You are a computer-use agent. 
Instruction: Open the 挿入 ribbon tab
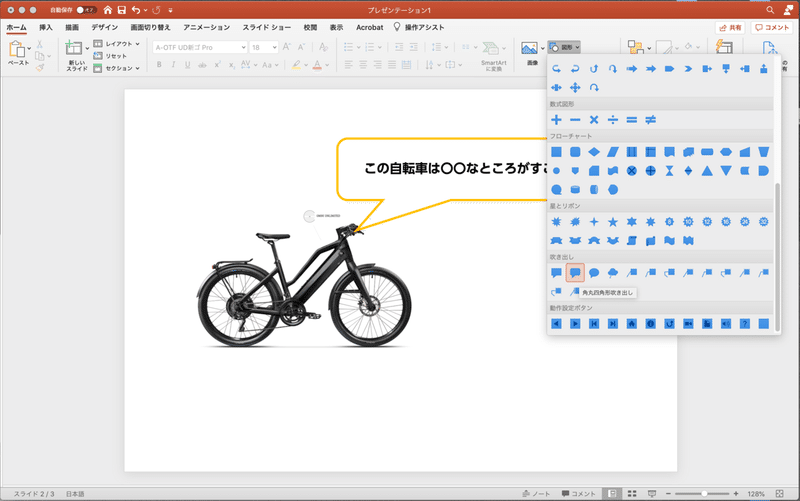tap(46, 28)
